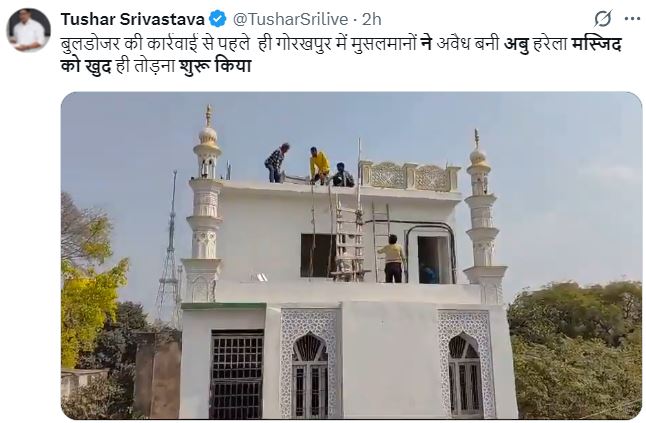Open the @TusharSrilive handle link

[291, 19]
